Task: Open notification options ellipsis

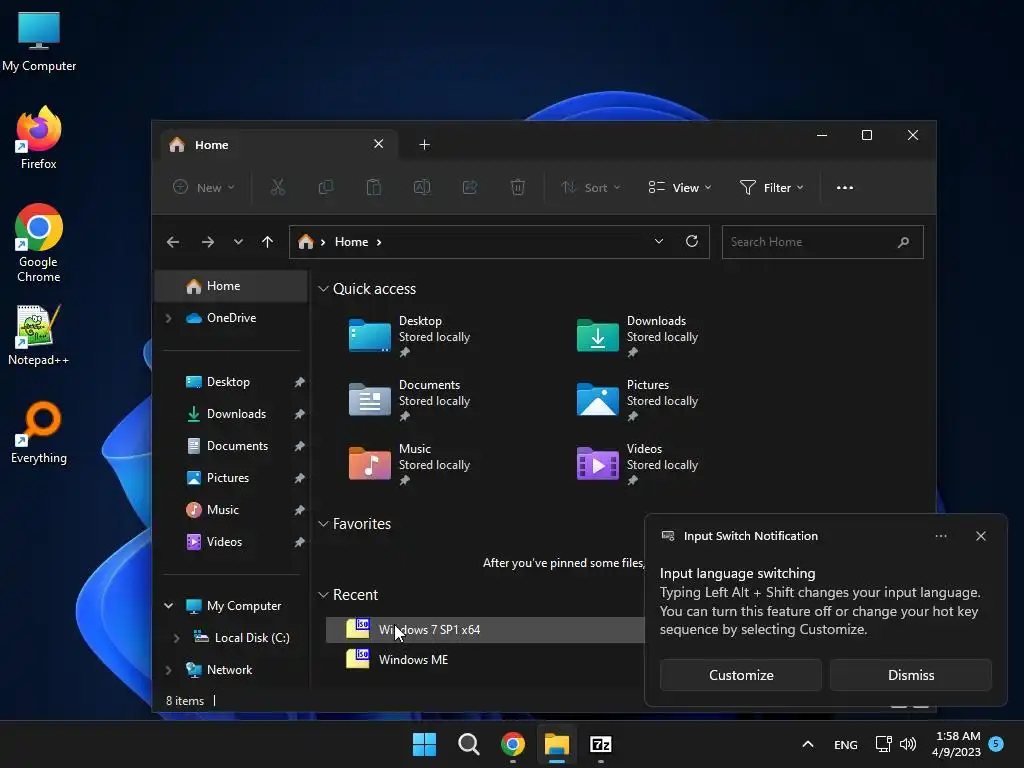Action: 941,536
